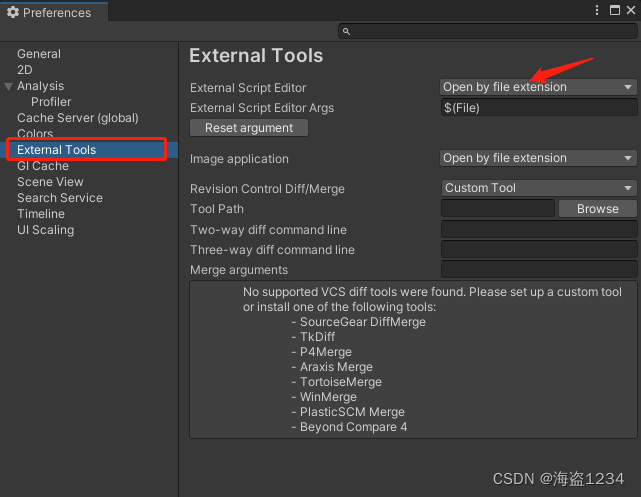Open GI Cache preferences

pos(43,166)
